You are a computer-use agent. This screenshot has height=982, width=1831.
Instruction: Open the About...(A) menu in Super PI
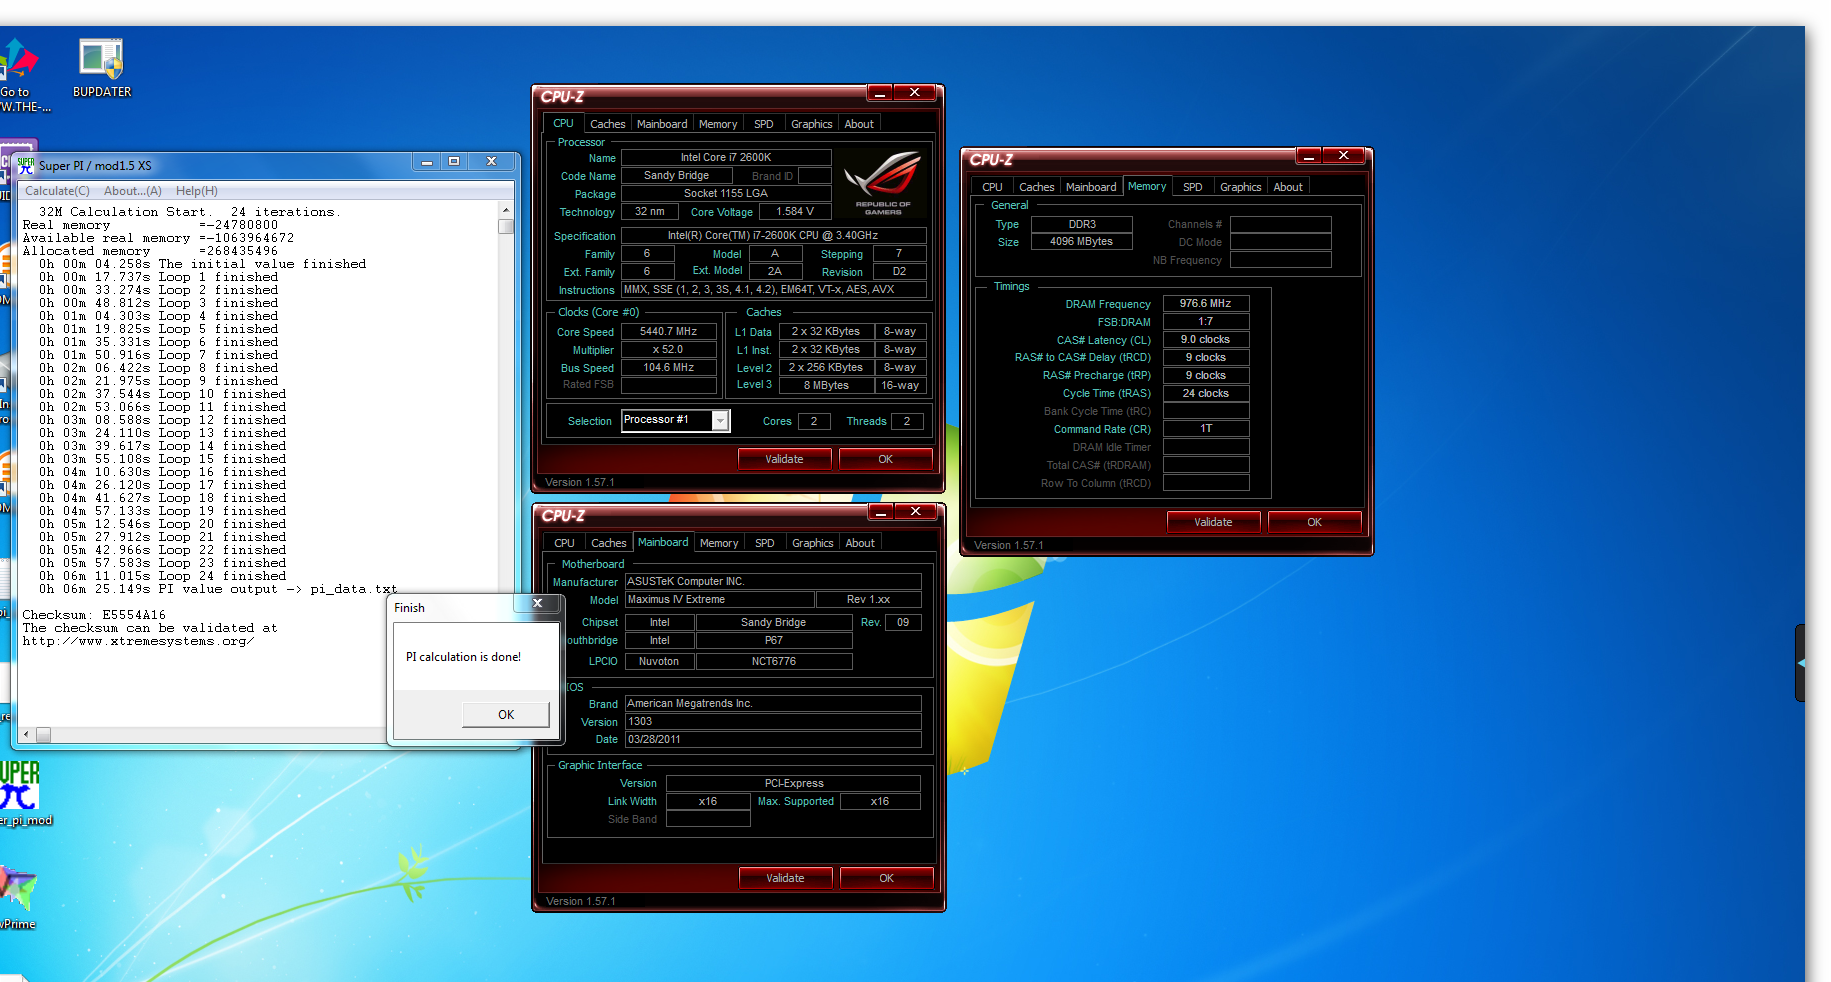pyautogui.click(x=132, y=191)
